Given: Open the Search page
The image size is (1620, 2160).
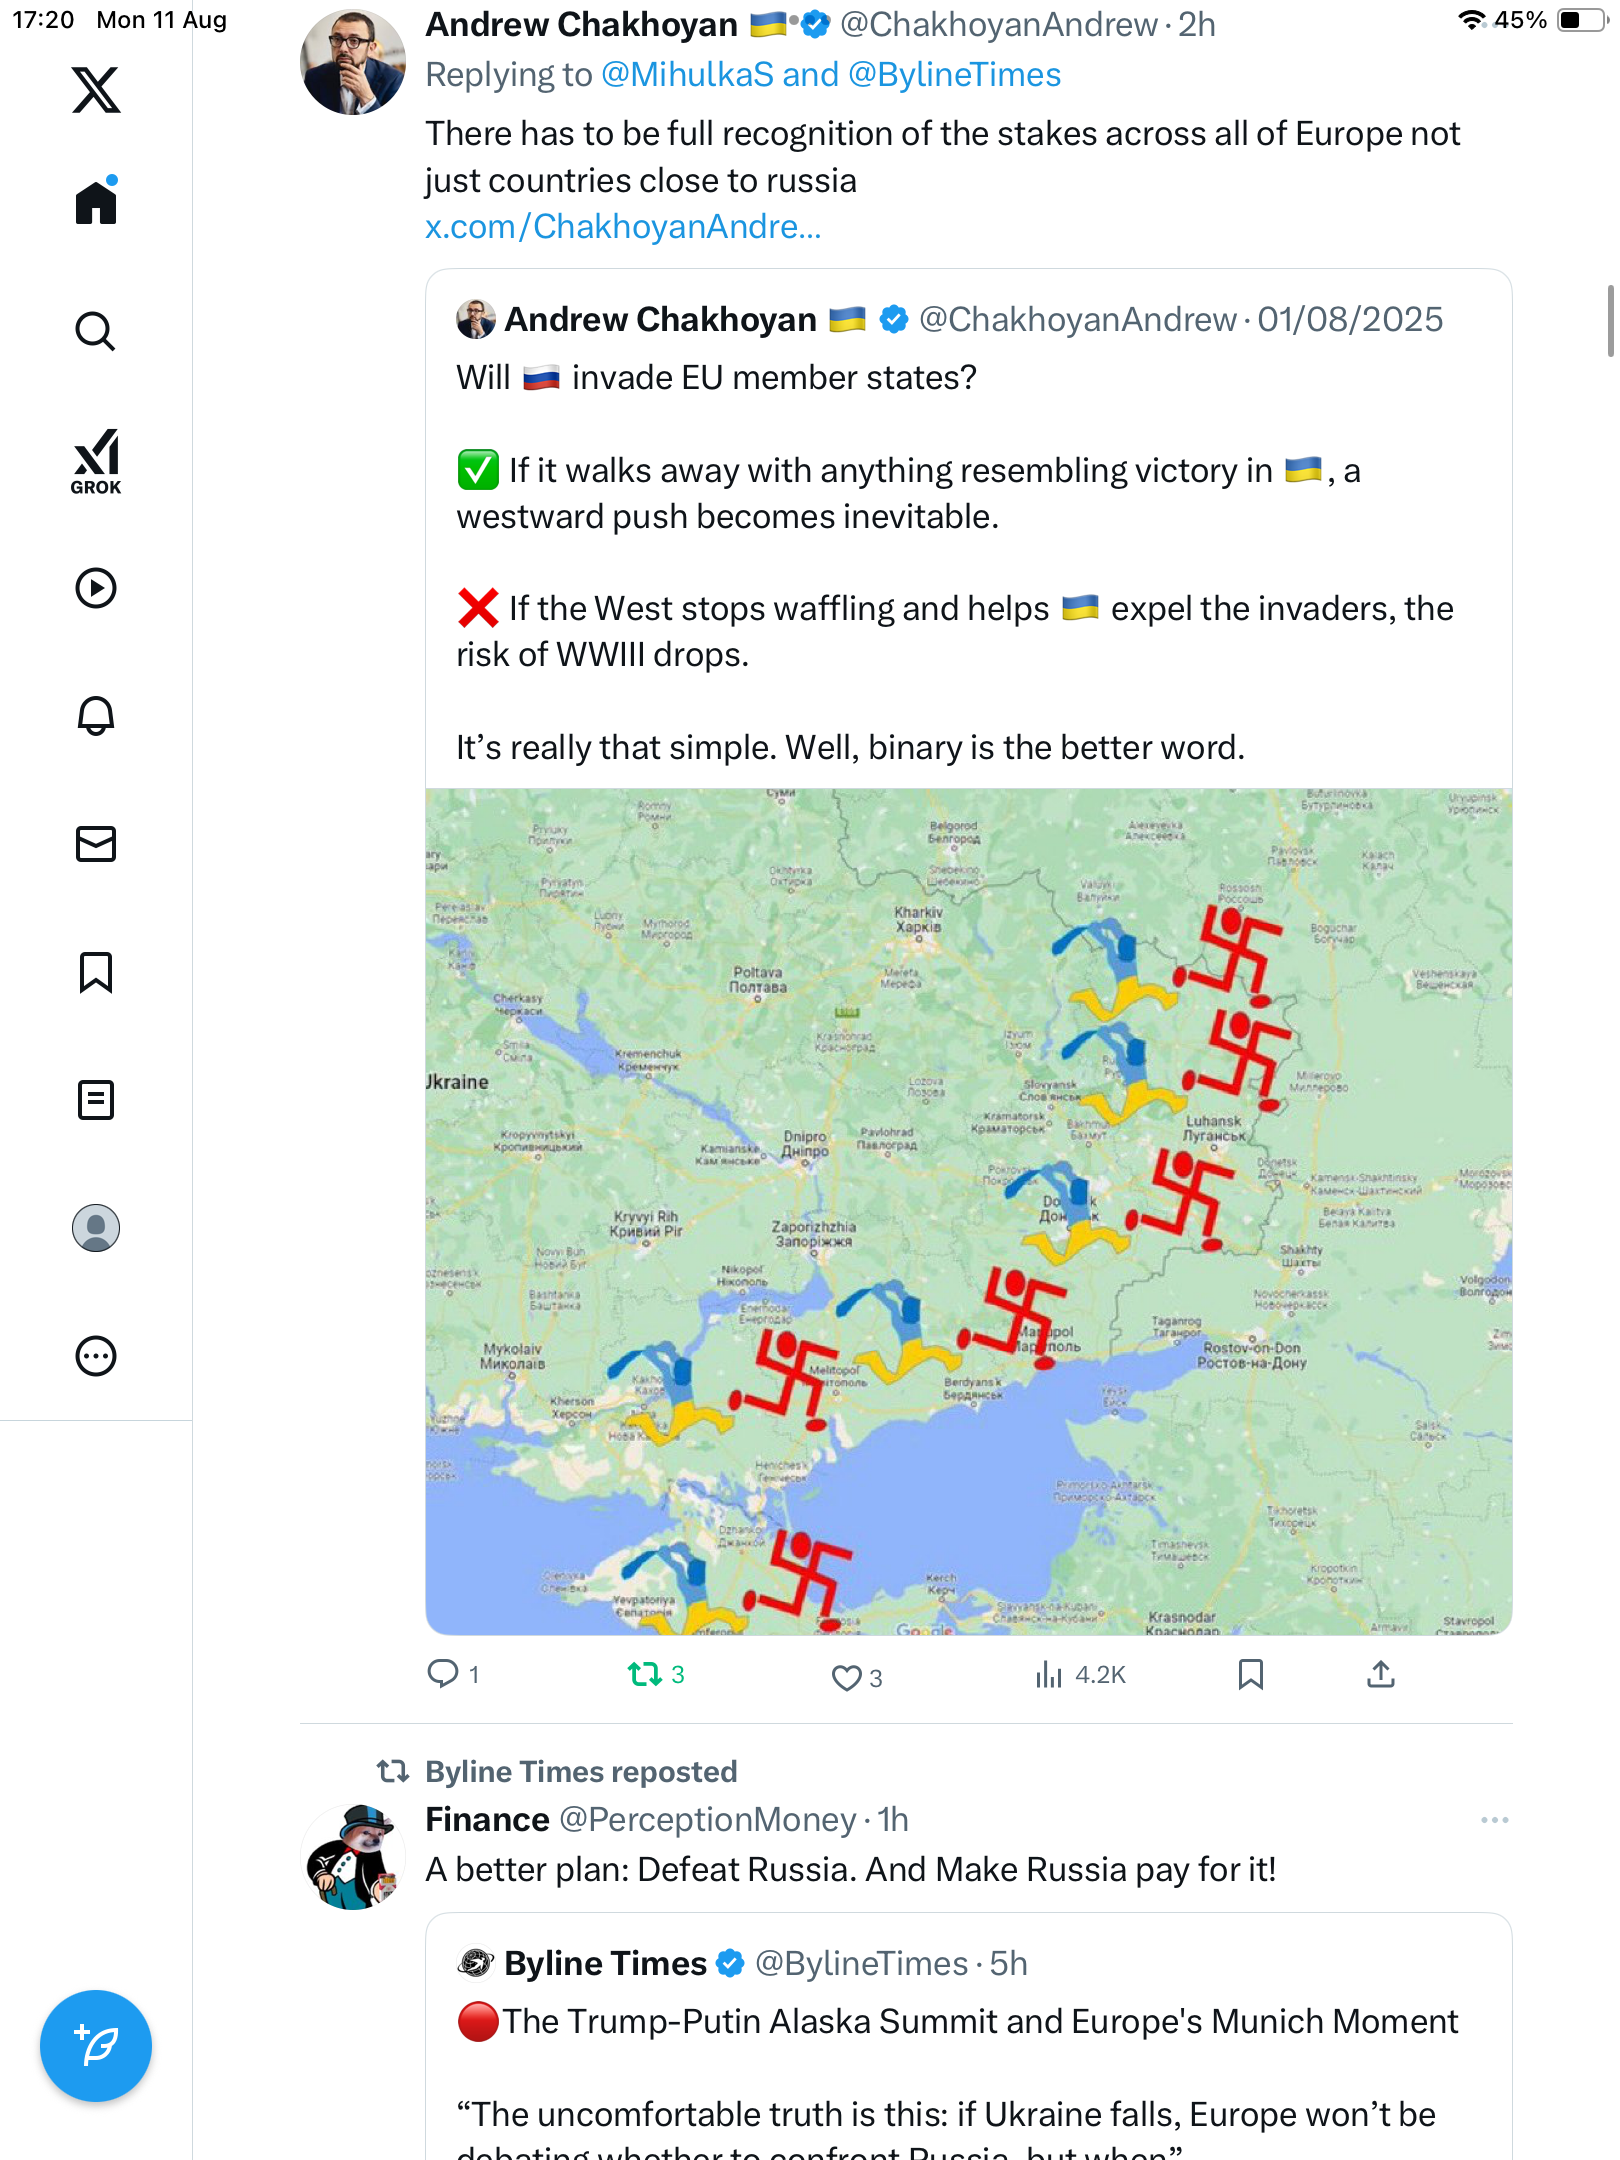Looking at the screenshot, I should (x=96, y=331).
